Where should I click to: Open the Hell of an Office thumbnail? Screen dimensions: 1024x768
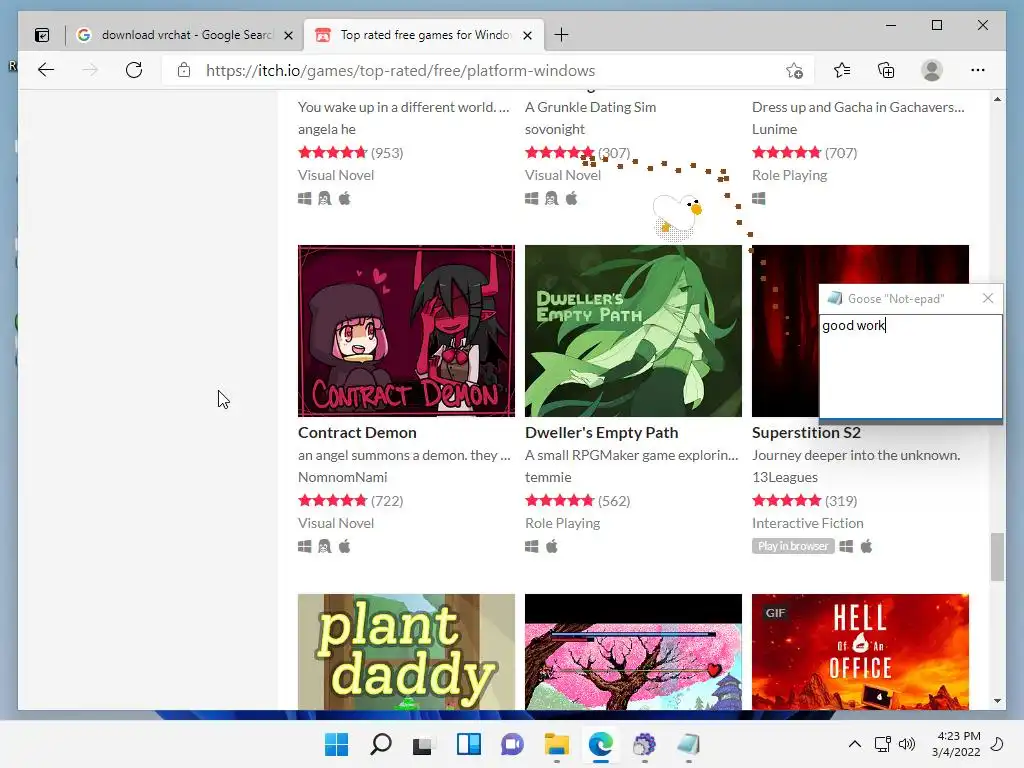click(x=860, y=652)
